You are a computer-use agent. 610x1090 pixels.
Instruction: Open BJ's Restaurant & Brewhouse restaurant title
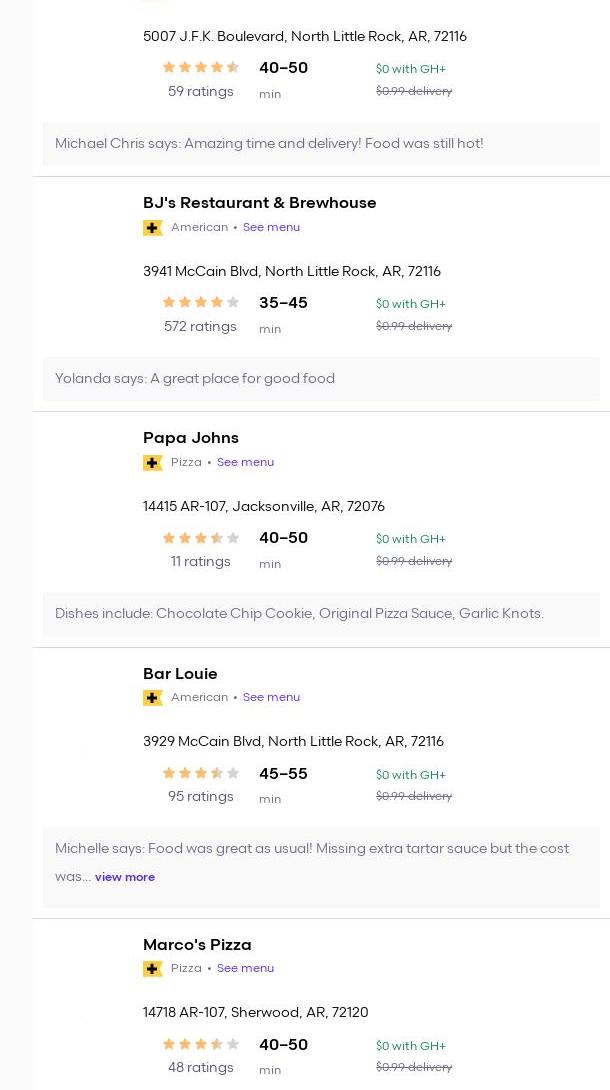259,203
